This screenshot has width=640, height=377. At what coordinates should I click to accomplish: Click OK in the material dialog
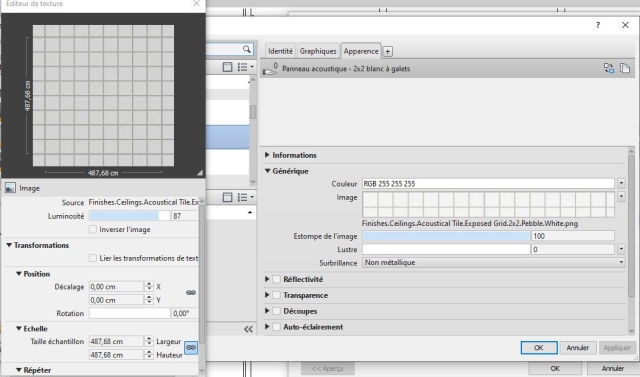(539, 348)
